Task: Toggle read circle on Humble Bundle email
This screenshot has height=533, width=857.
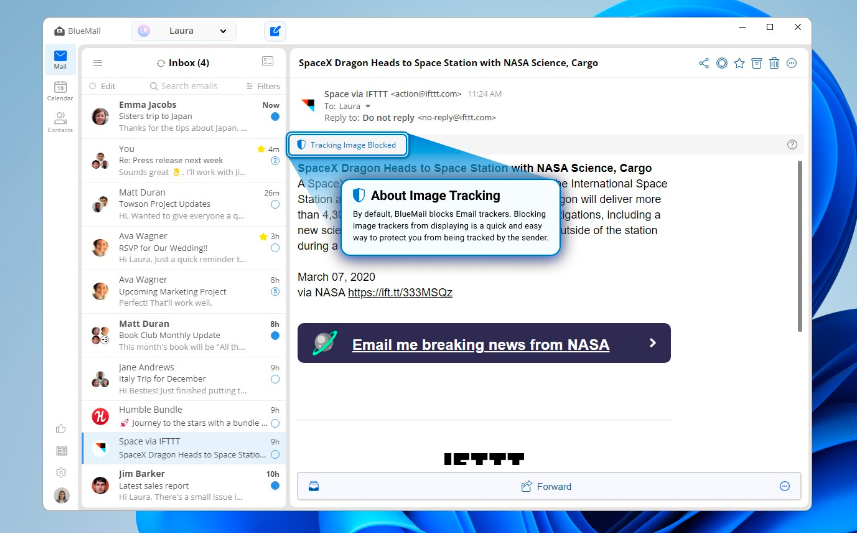Action: [275, 423]
